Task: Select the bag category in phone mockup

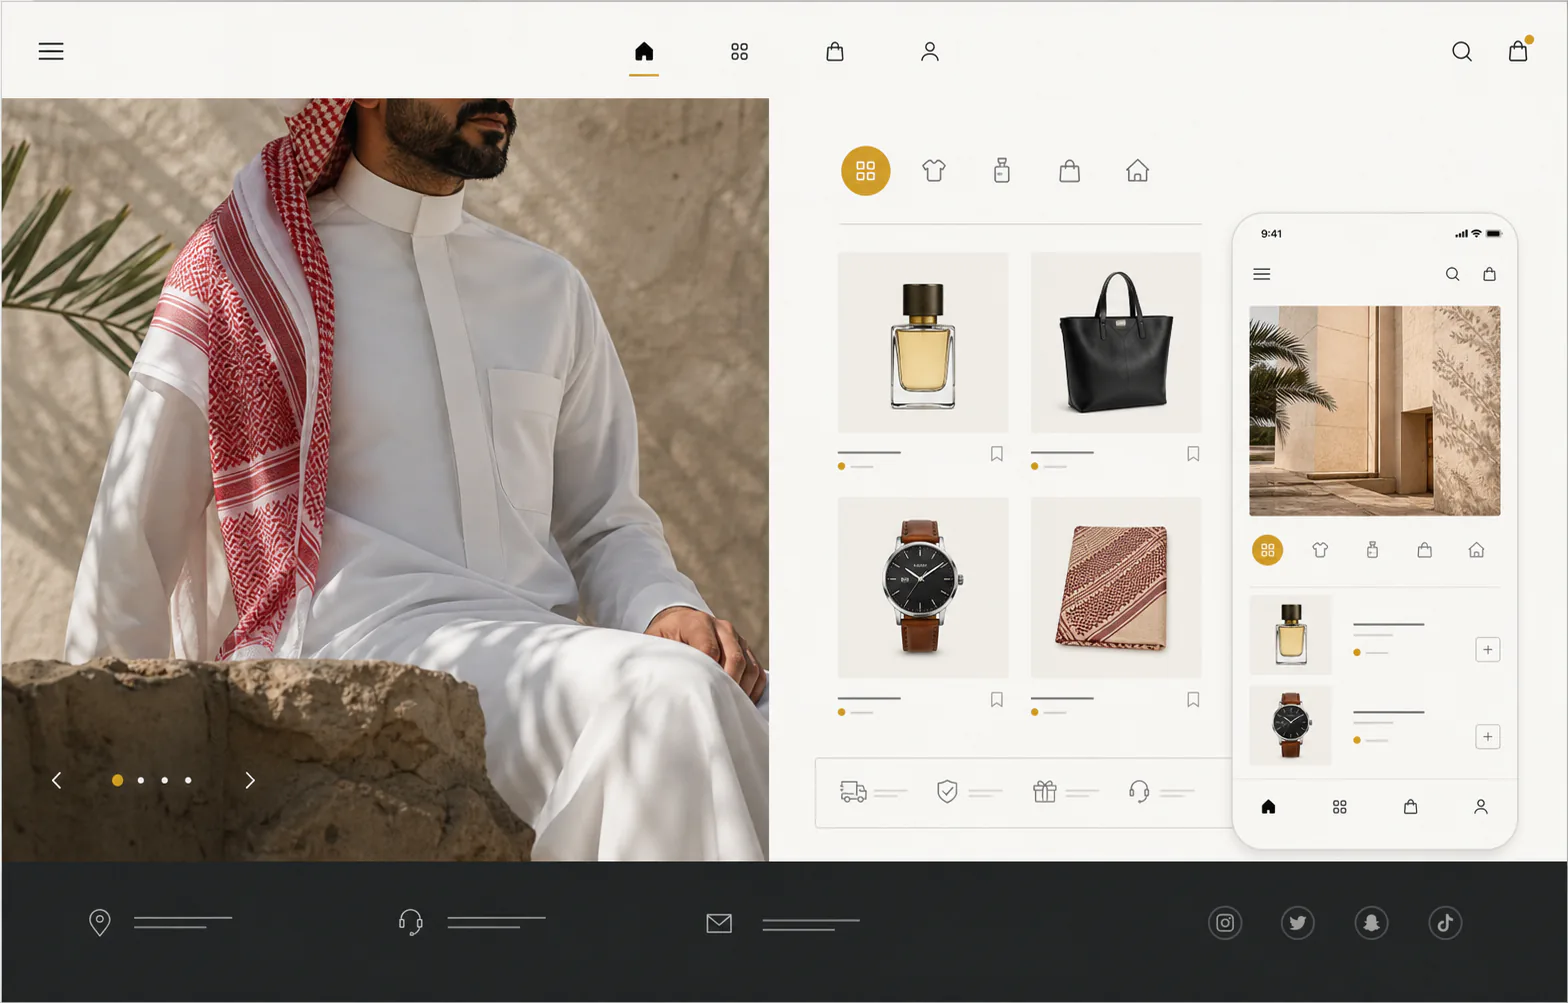Action: point(1425,550)
